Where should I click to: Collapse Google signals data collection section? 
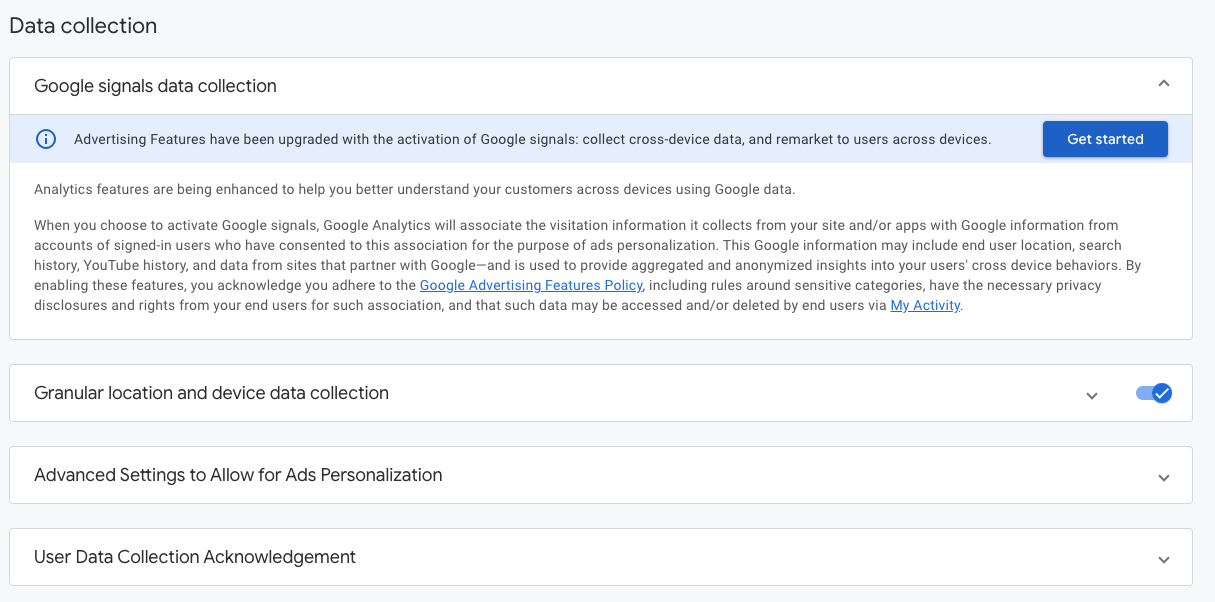1163,84
